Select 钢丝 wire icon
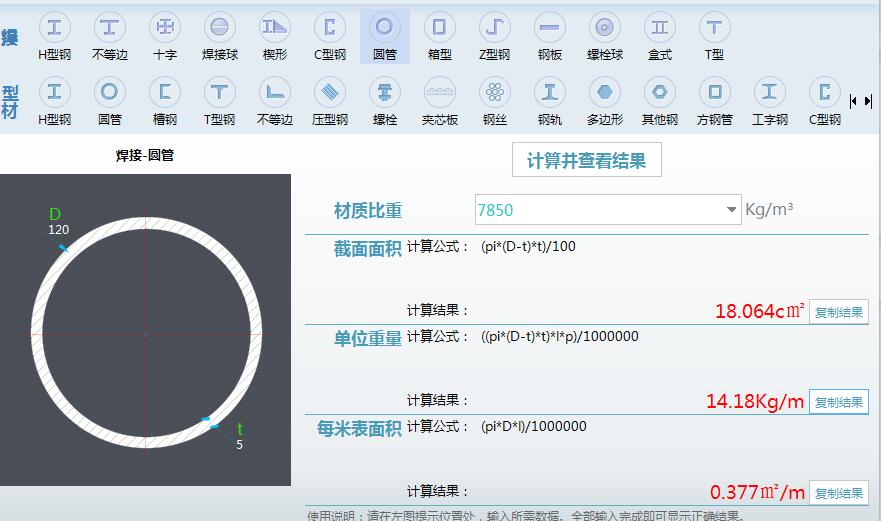Image resolution: width=881 pixels, height=521 pixels. point(494,92)
